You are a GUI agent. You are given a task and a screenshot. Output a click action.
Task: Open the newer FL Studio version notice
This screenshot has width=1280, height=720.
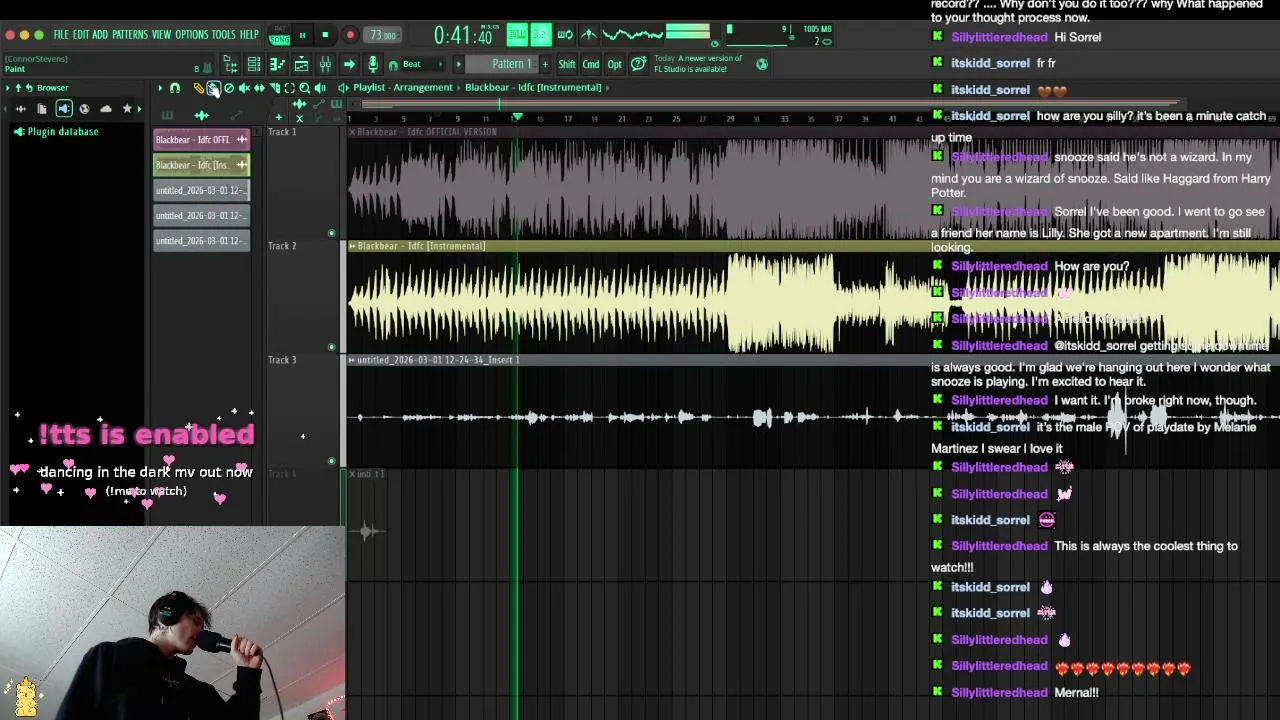click(698, 64)
